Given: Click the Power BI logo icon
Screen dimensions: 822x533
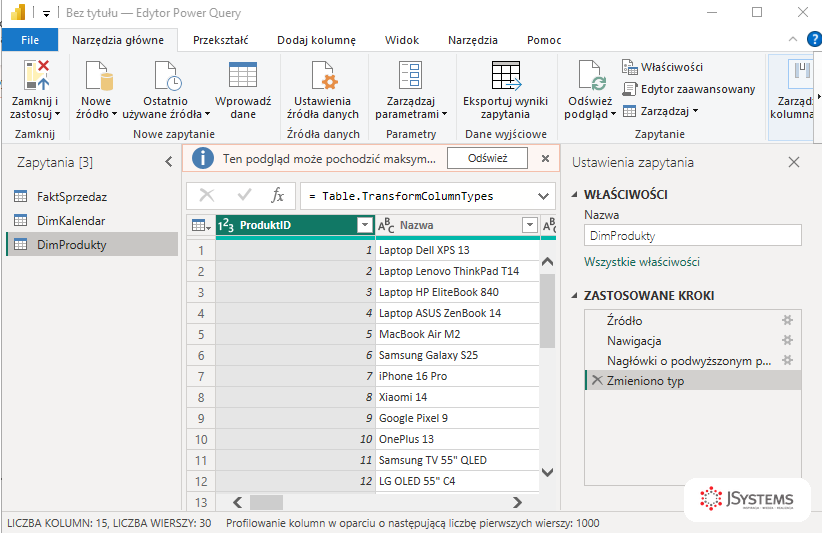Looking at the screenshot, I should click(x=17, y=12).
